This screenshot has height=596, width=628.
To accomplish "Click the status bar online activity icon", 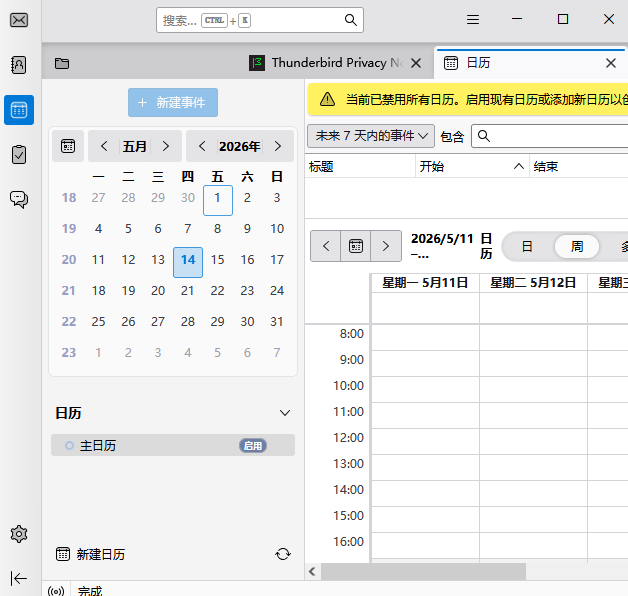I will click(56, 591).
